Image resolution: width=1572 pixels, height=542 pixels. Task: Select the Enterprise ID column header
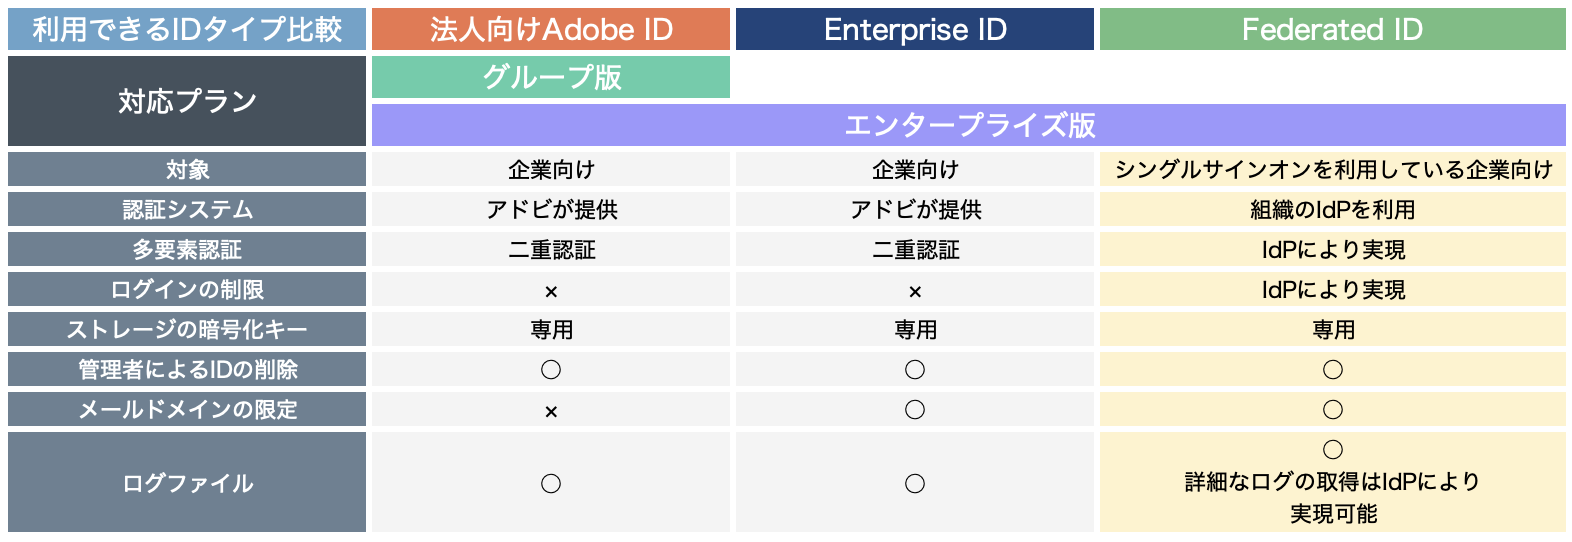915,30
